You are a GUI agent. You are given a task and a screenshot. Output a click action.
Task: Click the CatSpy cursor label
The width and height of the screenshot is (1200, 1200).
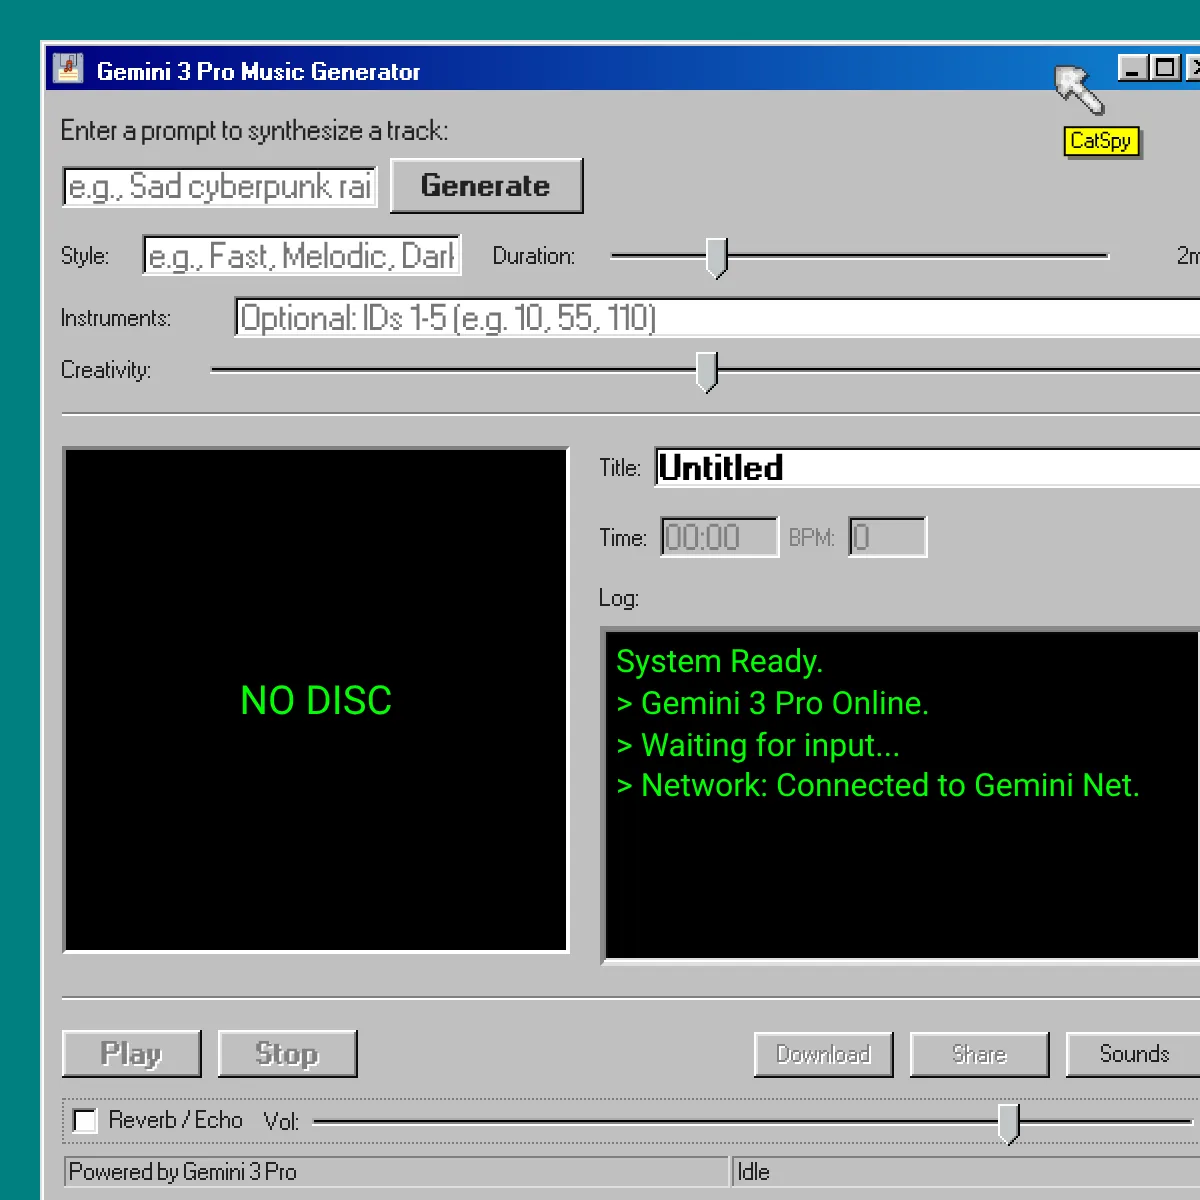(1100, 141)
